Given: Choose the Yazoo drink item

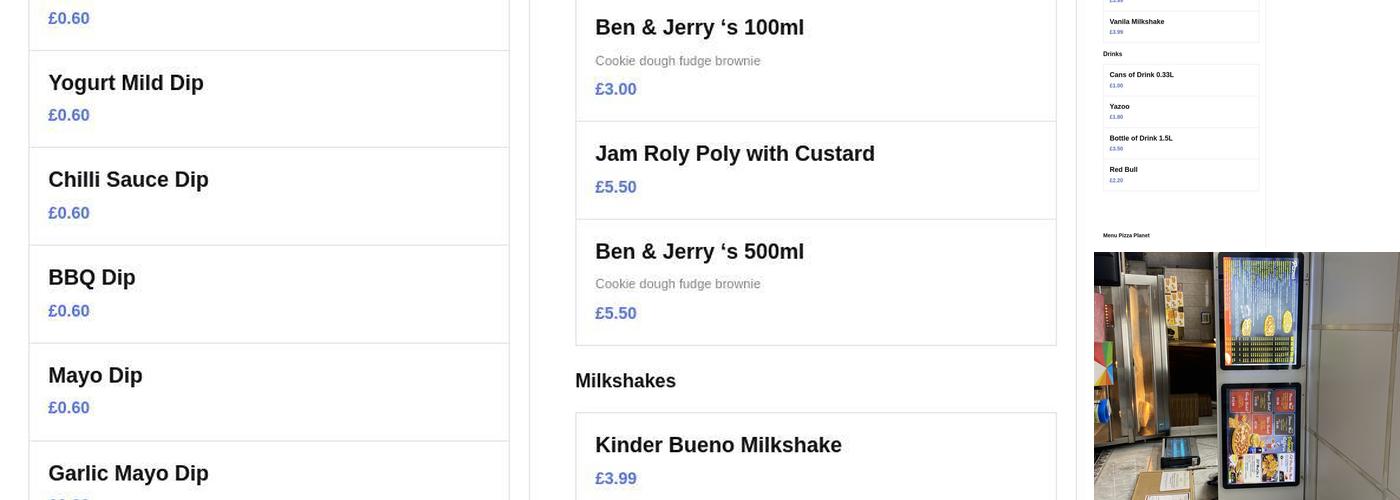Looking at the screenshot, I should [1119, 107].
